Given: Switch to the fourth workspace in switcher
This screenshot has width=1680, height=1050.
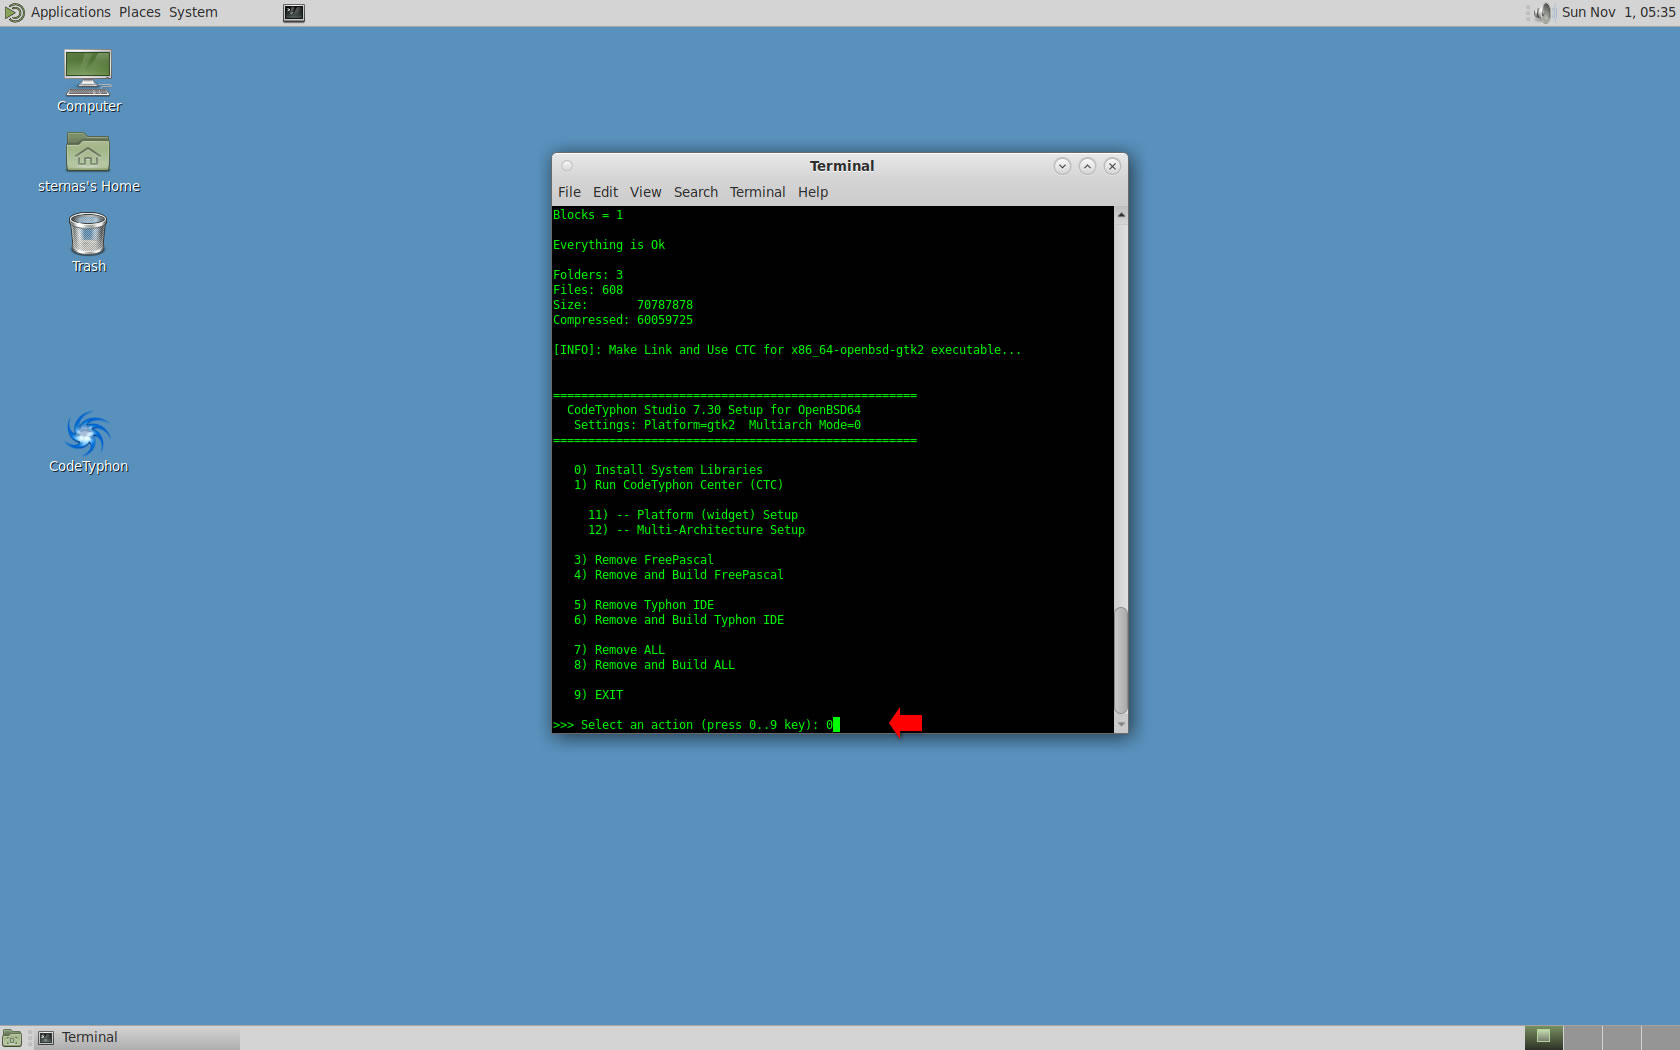Looking at the screenshot, I should [1660, 1038].
